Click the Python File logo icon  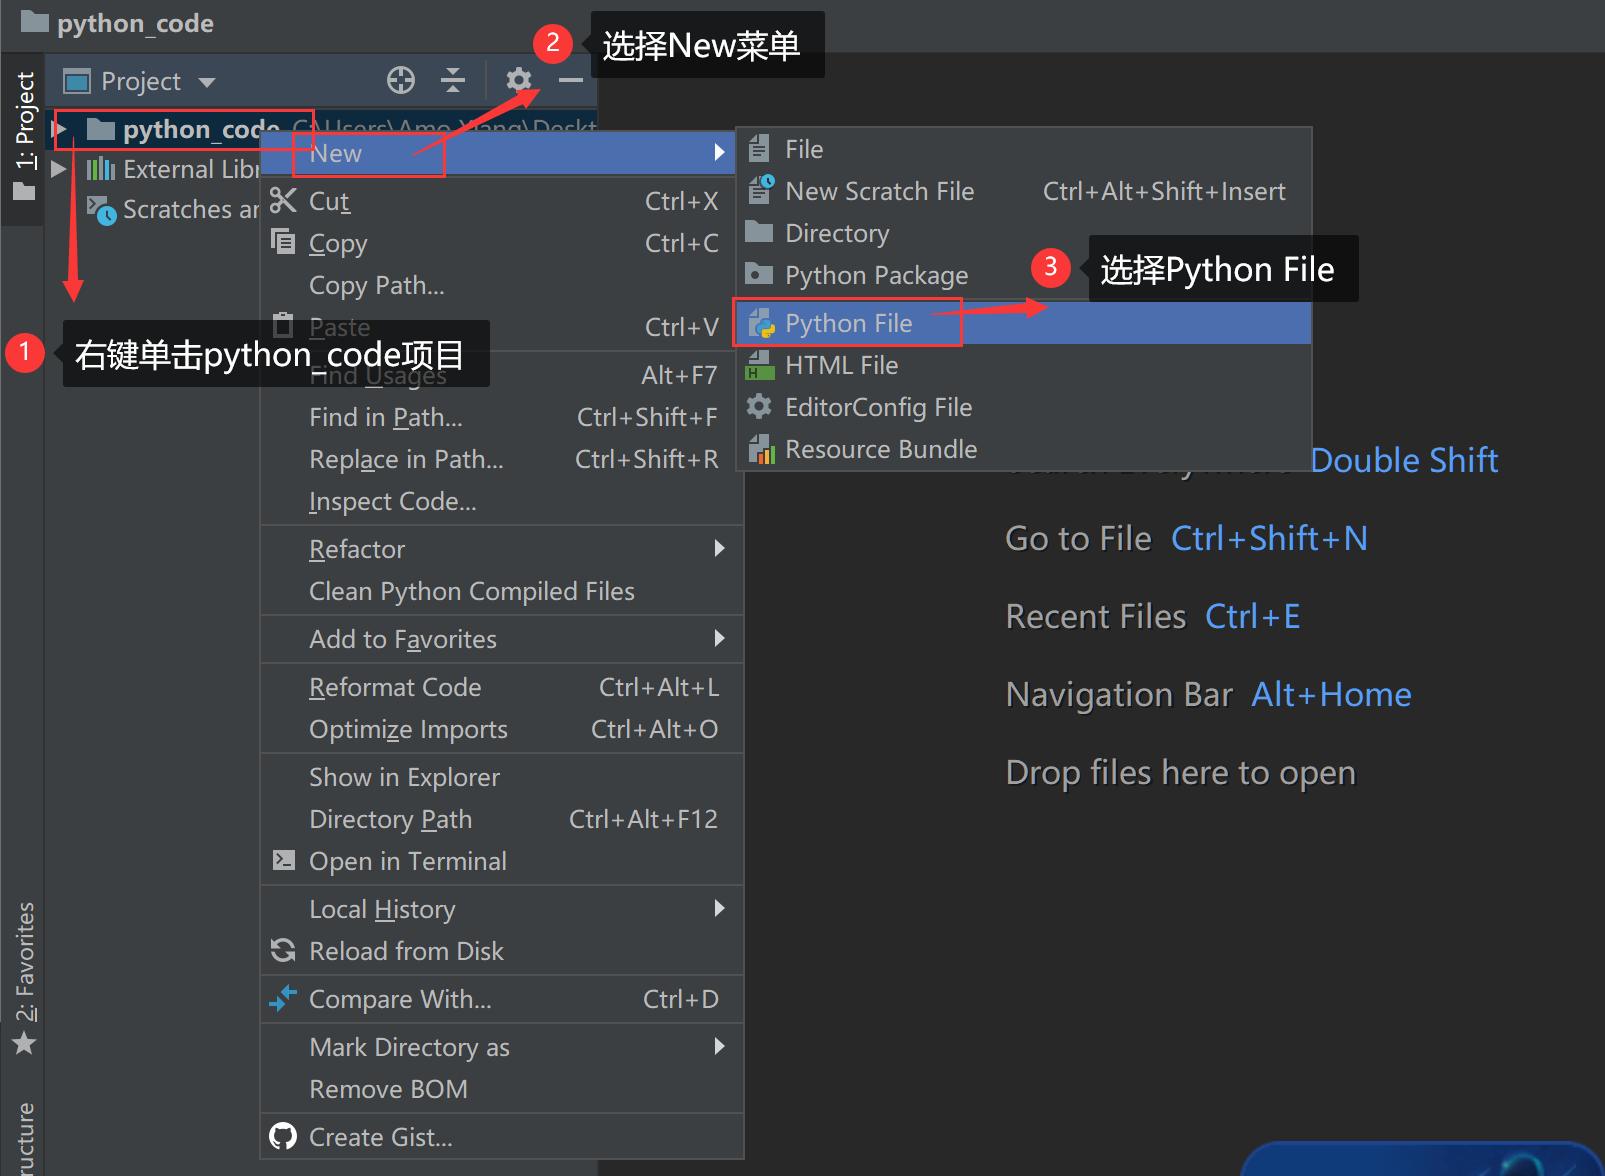pos(762,323)
